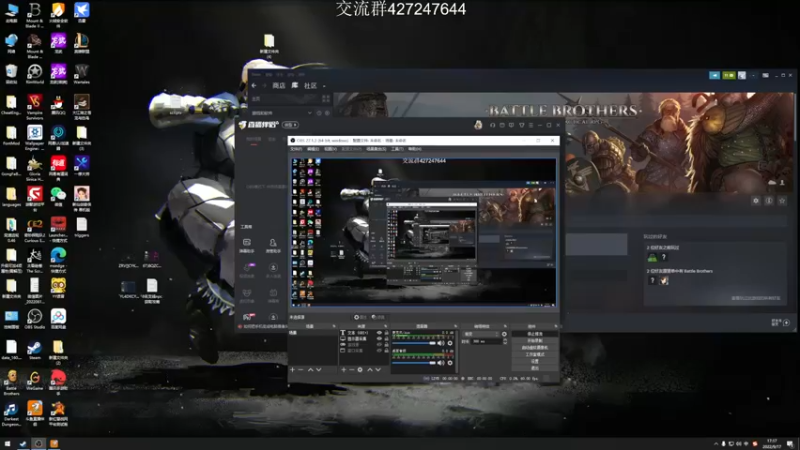Viewport: 800px width, 450px height.
Task: Open the 文件(F) menu in OBS
Action: coord(296,149)
